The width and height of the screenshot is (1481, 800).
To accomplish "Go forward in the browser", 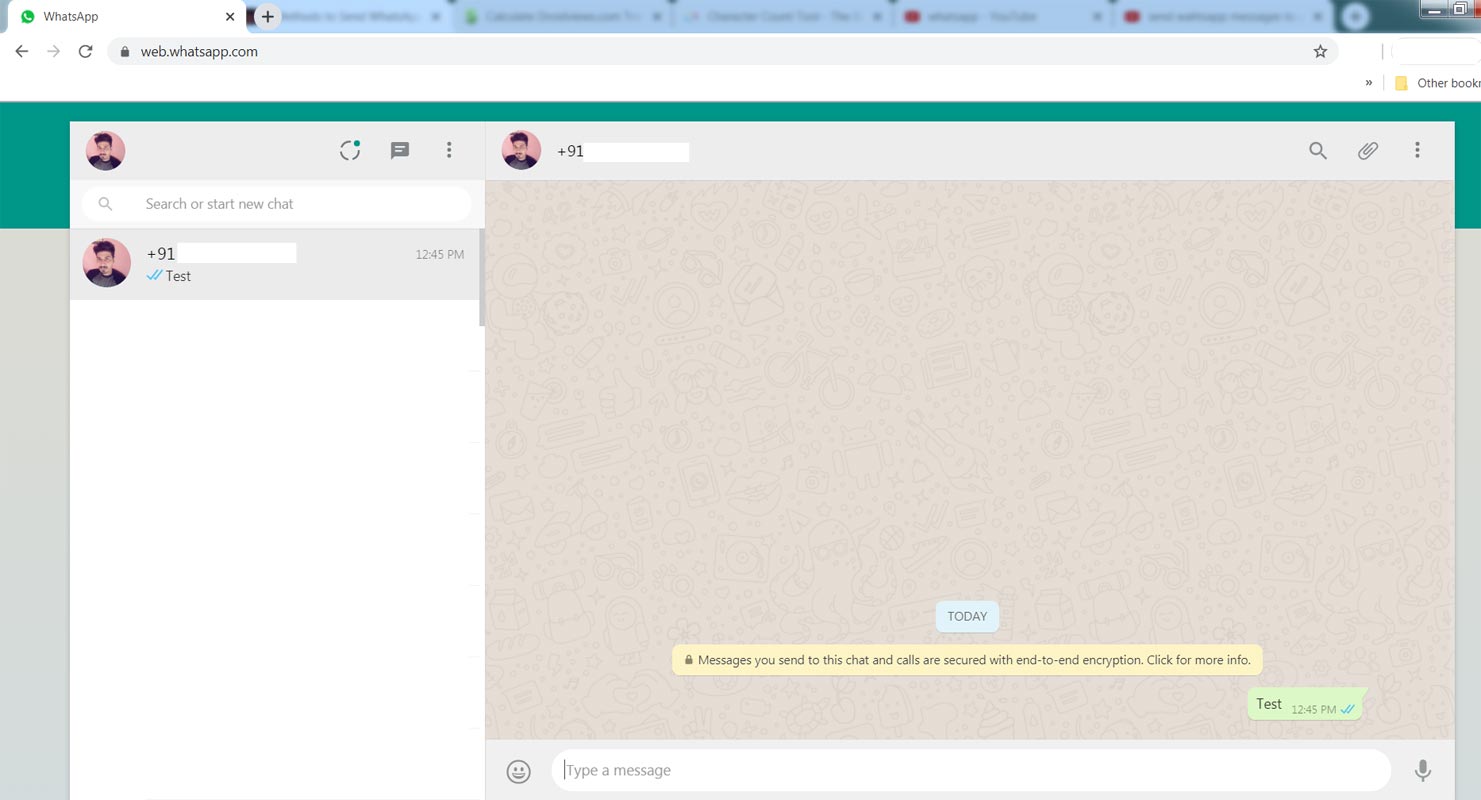I will tap(54, 51).
